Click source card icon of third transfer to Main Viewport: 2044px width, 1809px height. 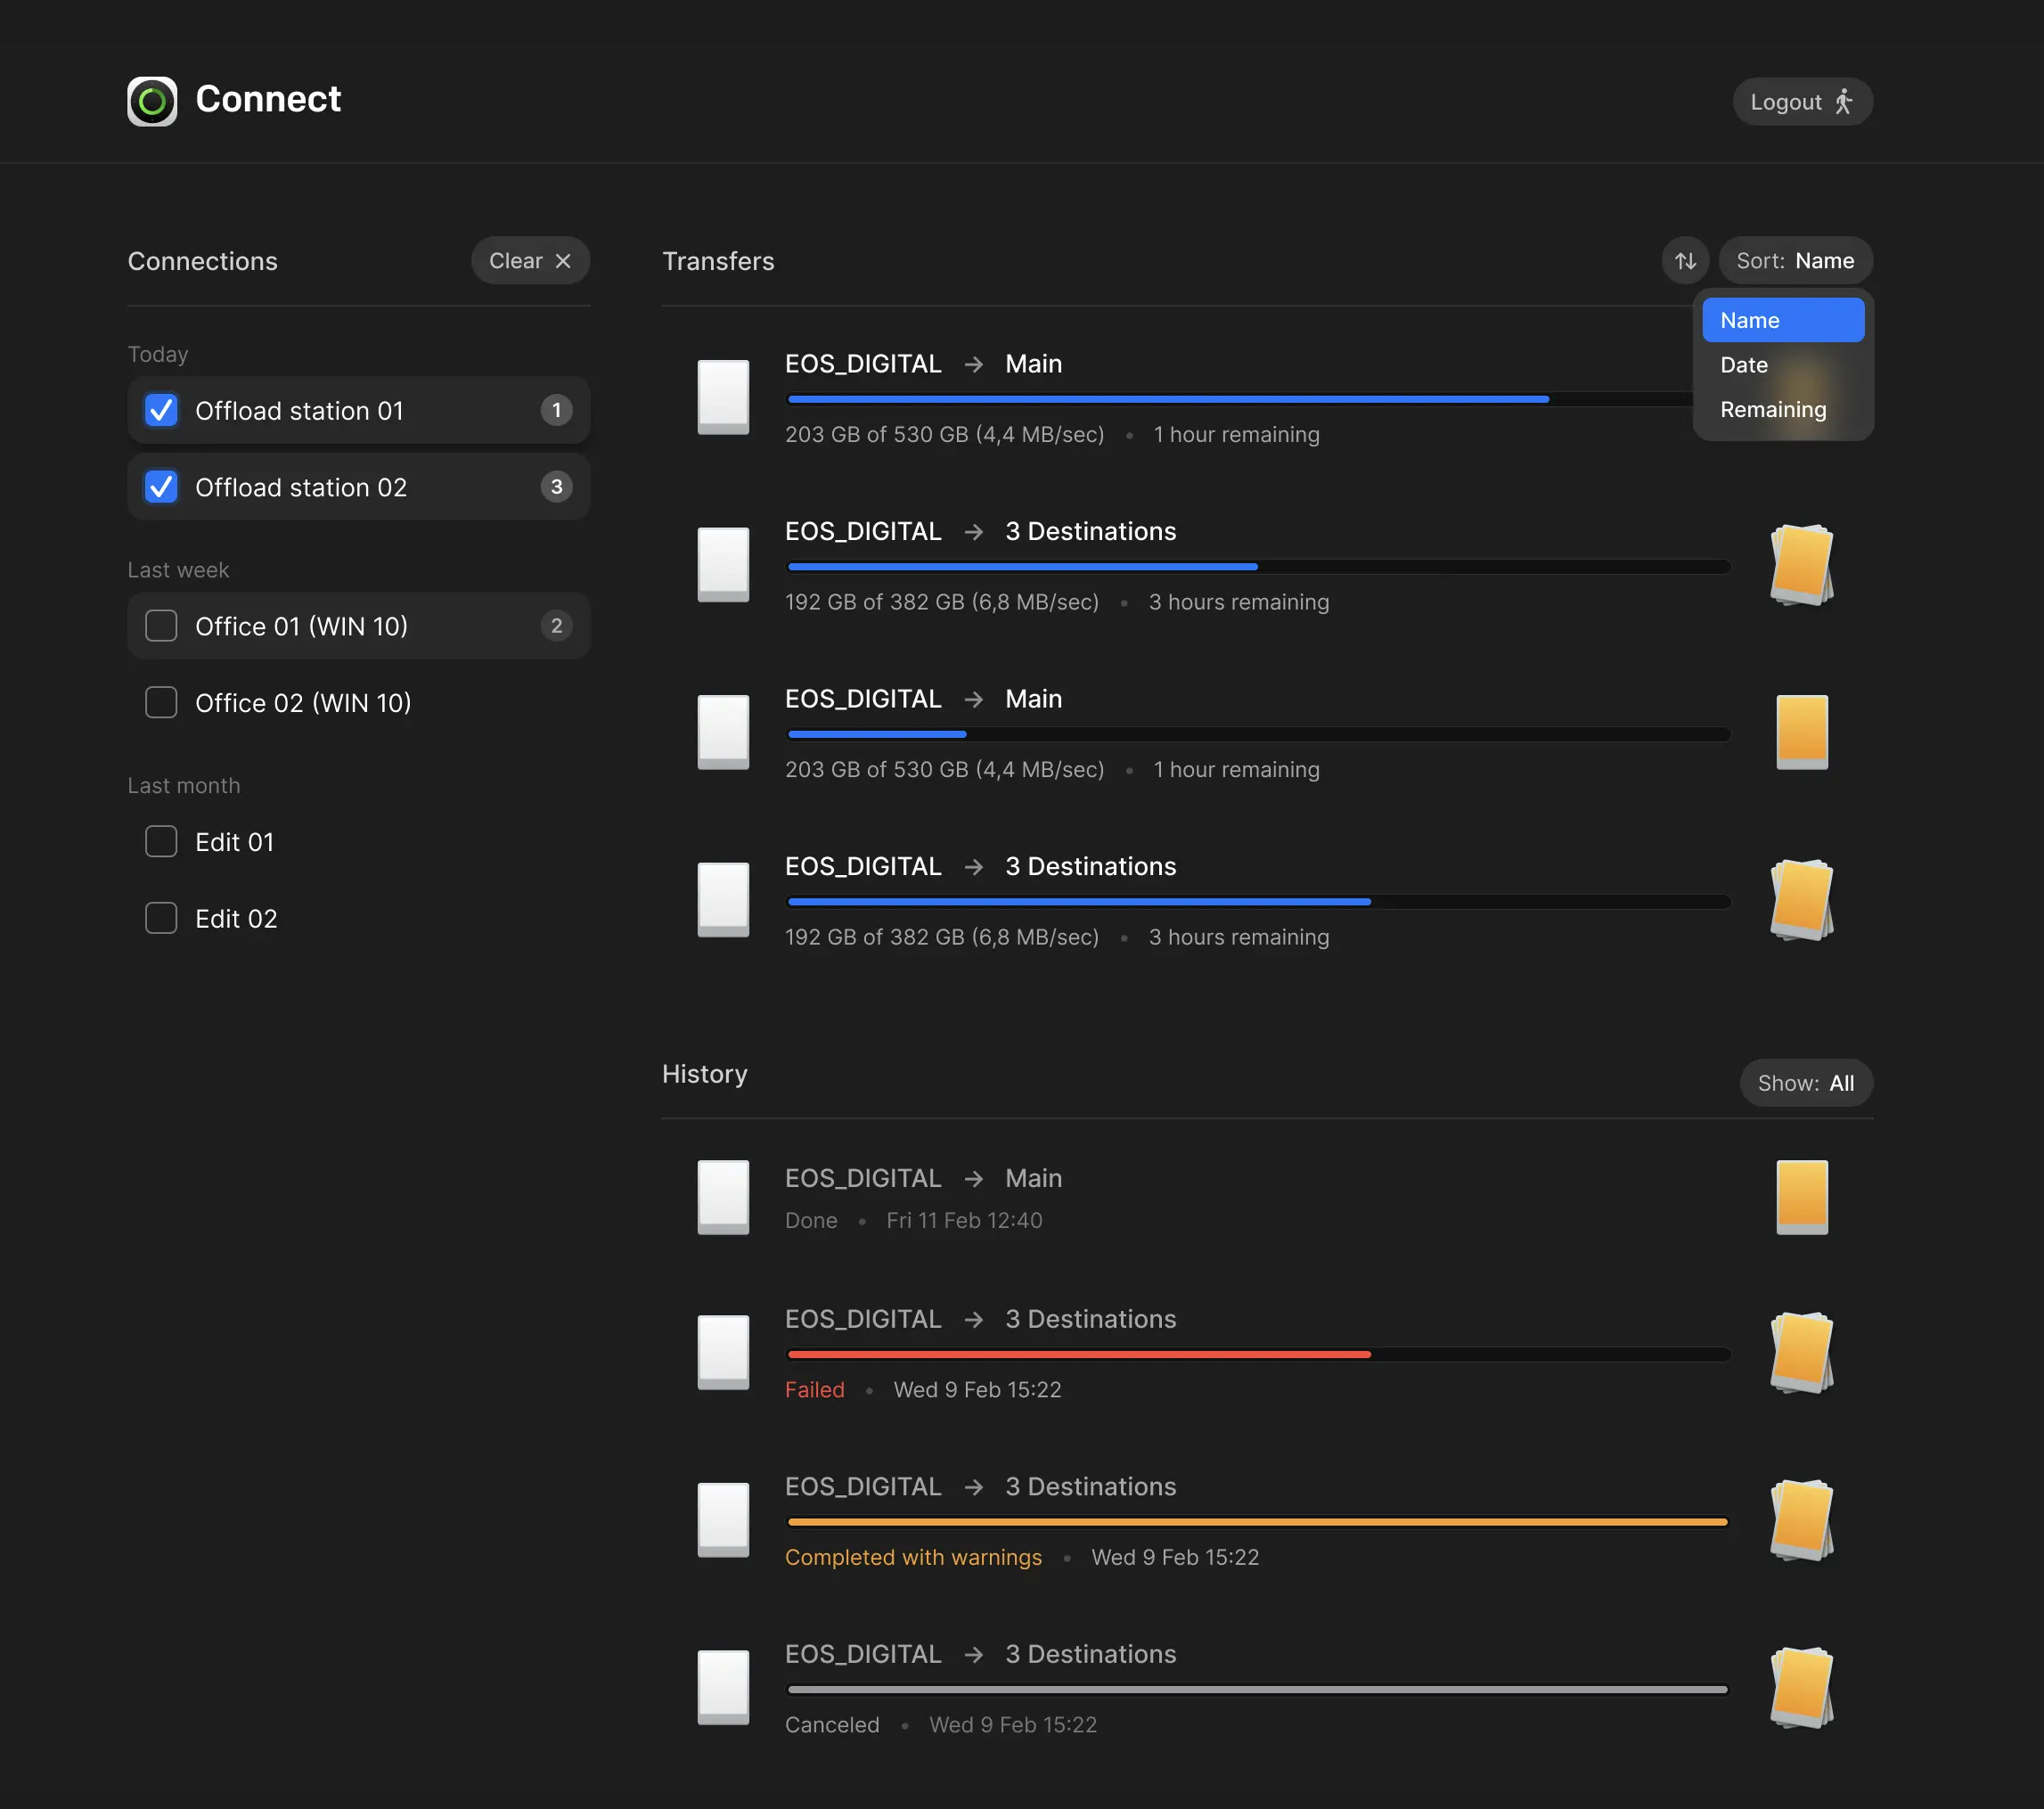point(723,732)
